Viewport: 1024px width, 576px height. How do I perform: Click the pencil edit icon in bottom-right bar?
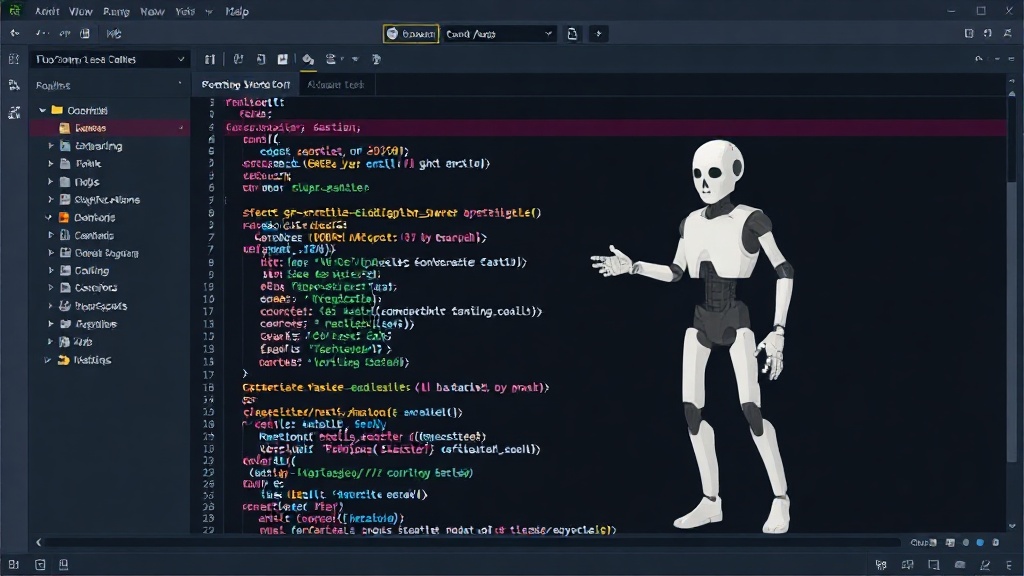tap(985, 564)
